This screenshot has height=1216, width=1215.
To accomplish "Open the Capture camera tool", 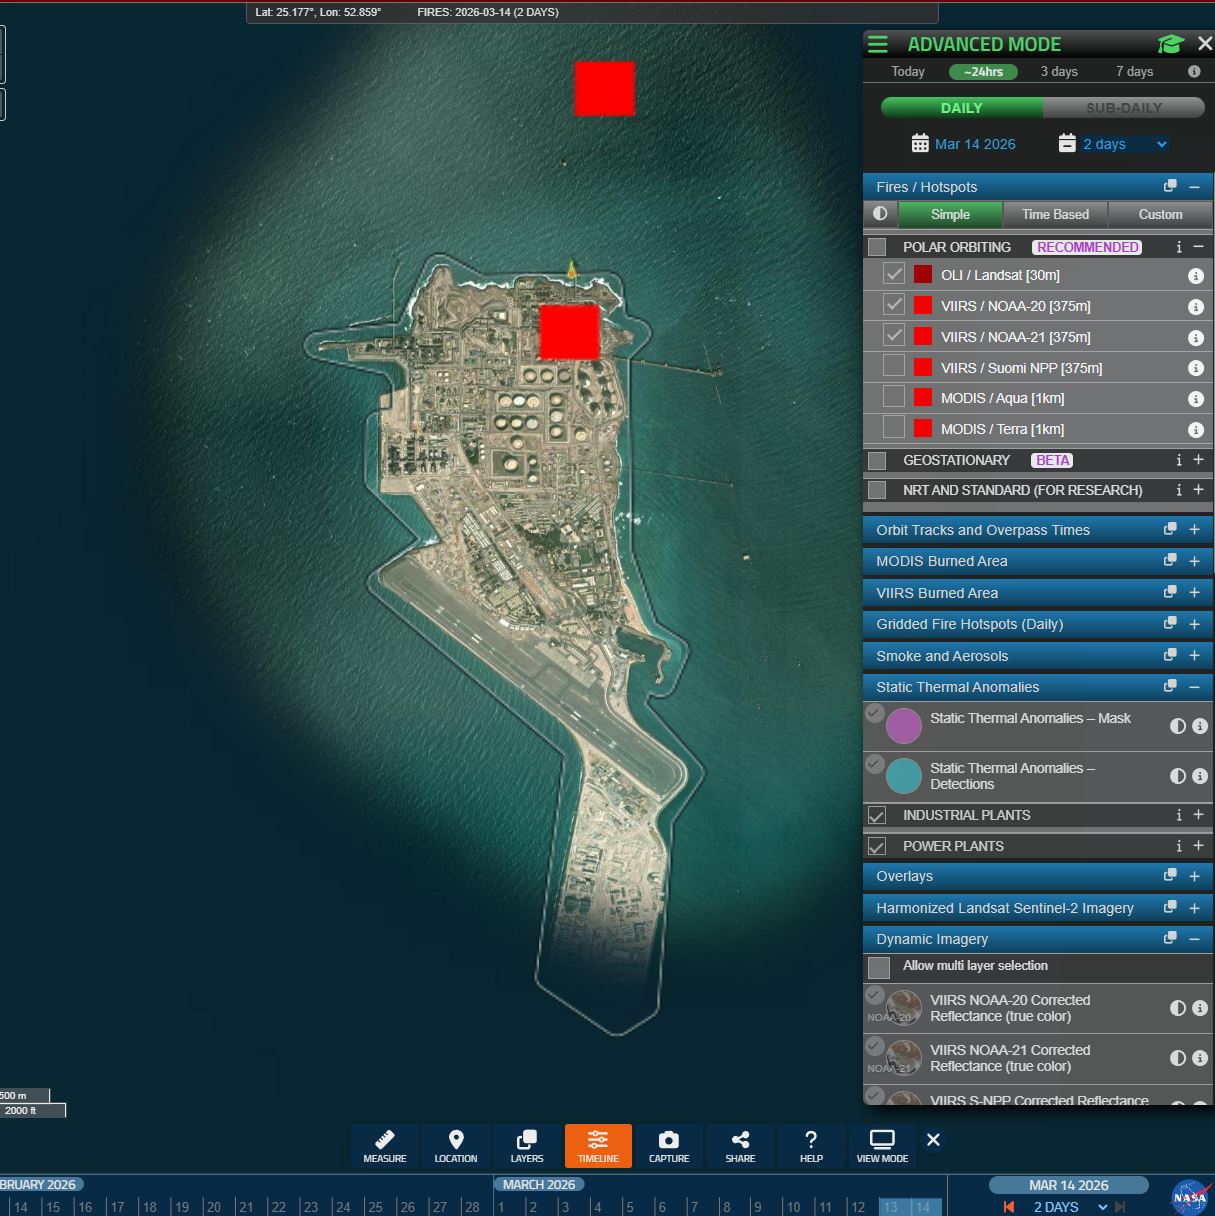I will 669,1146.
